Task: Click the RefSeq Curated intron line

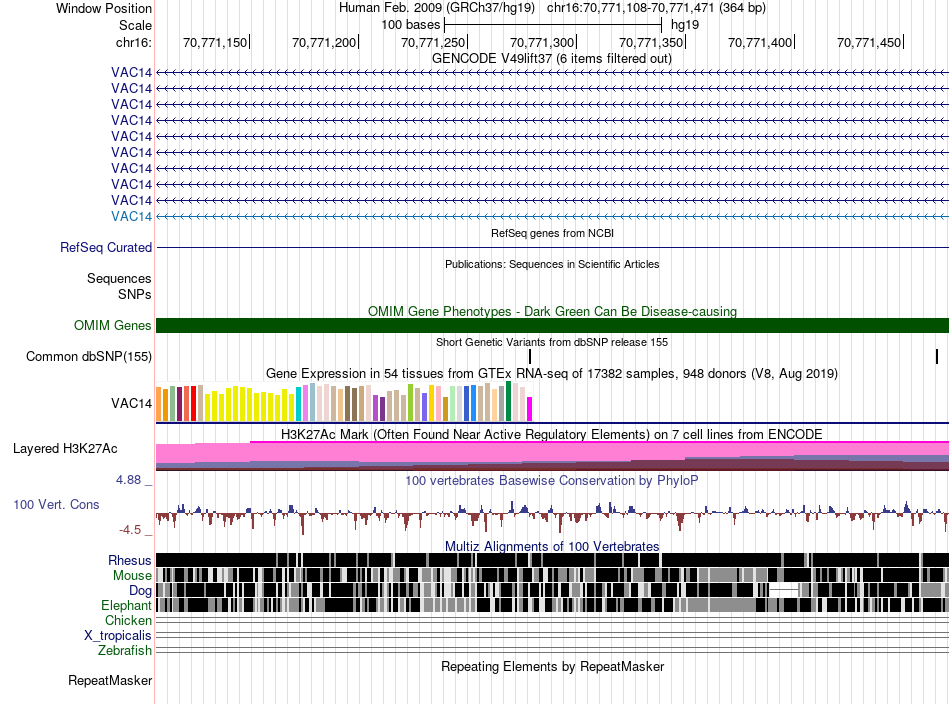Action: 552,247
